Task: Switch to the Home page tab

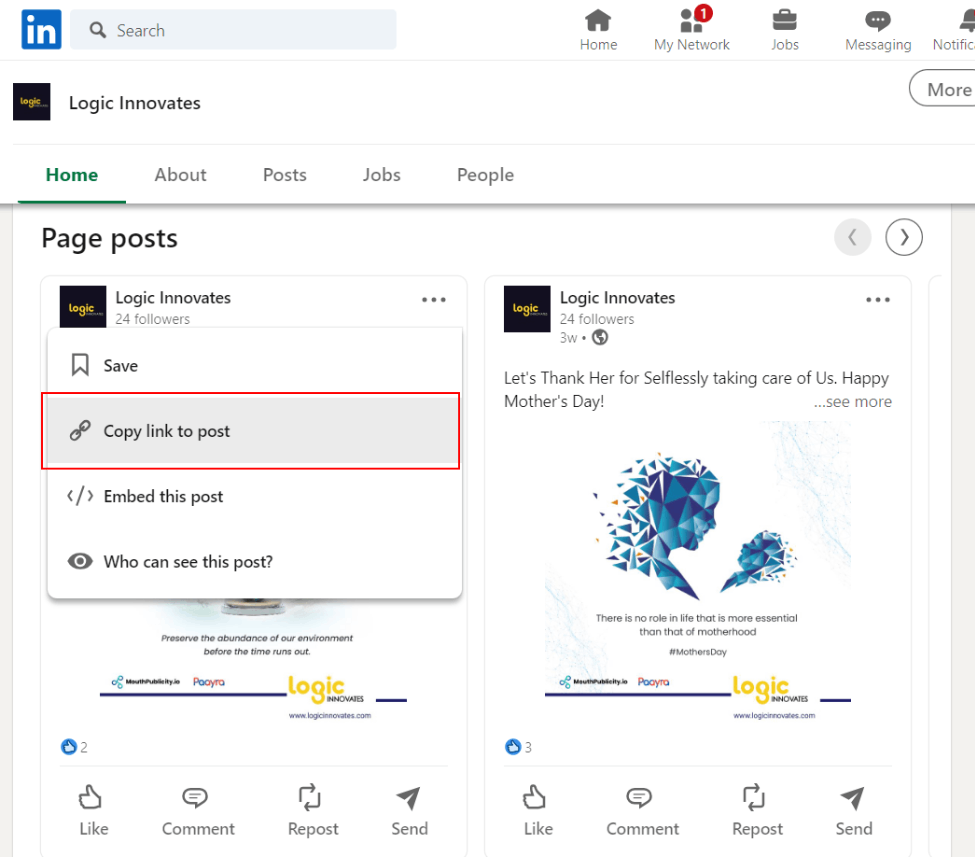Action: [72, 175]
